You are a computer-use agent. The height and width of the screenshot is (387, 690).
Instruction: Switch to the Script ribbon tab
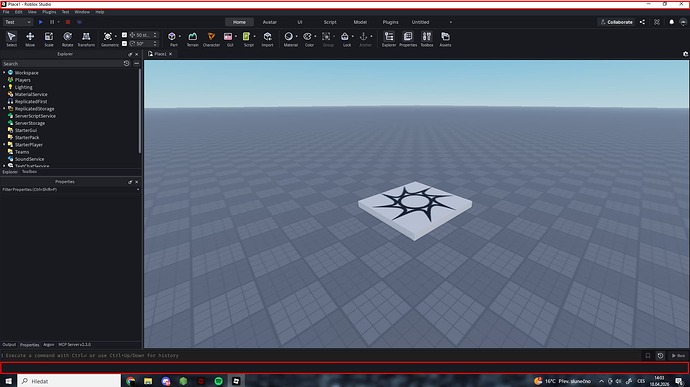click(x=330, y=22)
